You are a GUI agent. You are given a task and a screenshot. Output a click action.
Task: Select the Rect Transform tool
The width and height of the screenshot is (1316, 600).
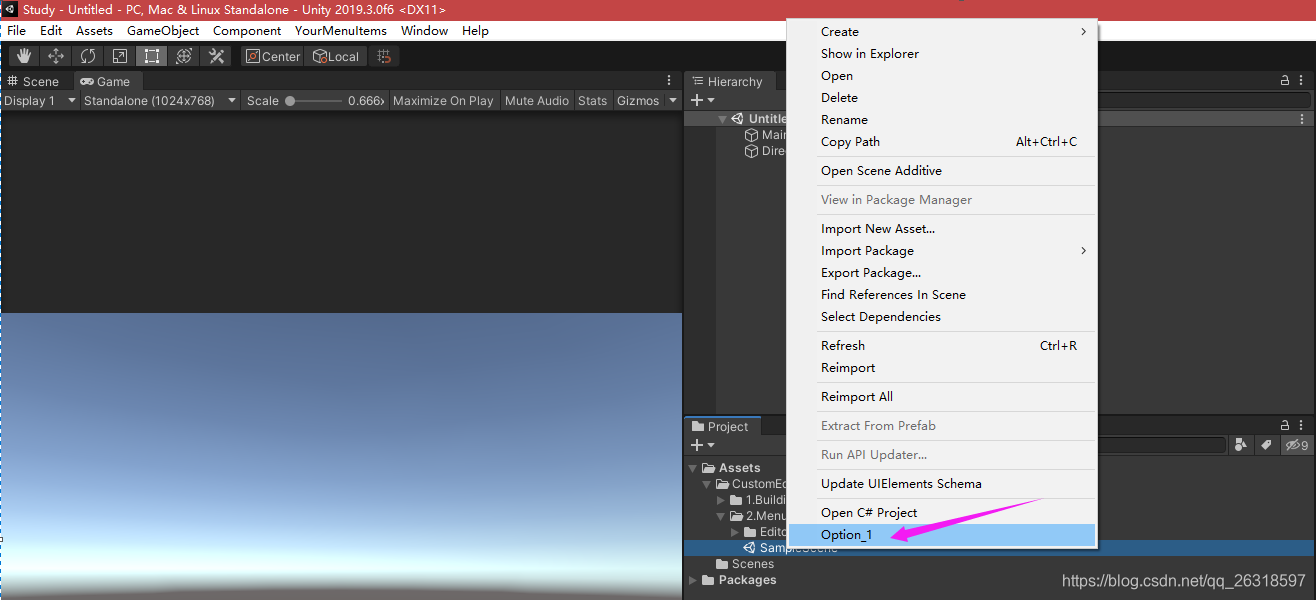[151, 56]
